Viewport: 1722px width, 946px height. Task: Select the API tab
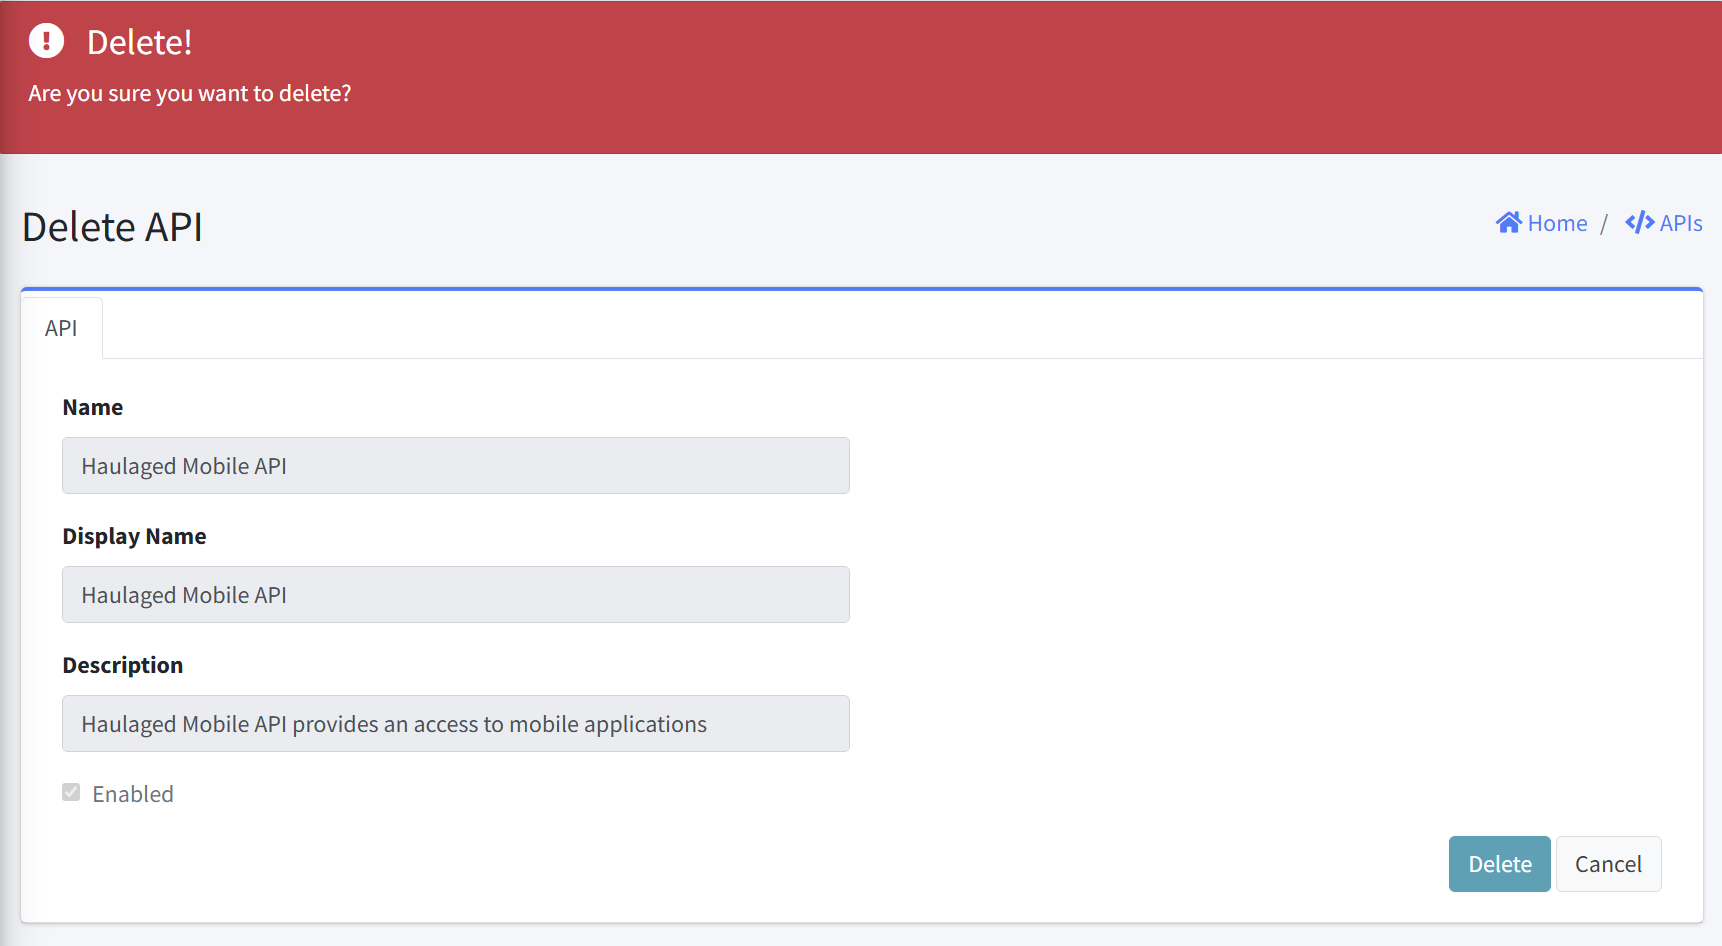(61, 328)
